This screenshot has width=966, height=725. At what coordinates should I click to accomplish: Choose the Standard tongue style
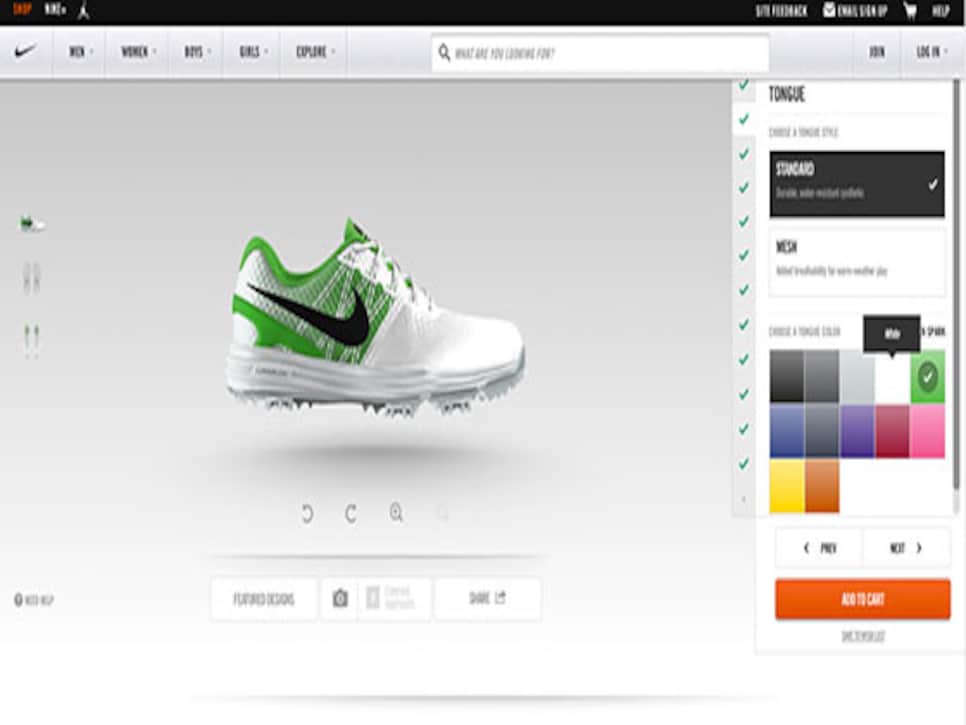point(856,184)
